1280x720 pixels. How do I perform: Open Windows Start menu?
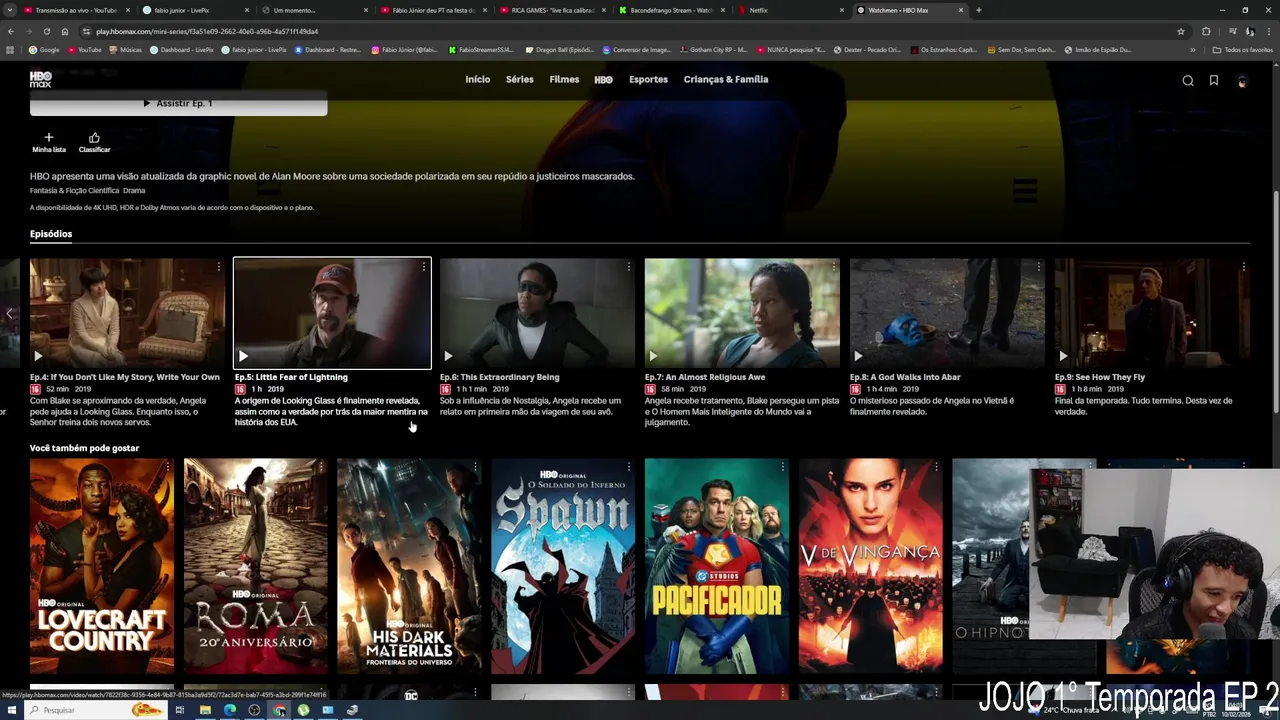(10, 710)
